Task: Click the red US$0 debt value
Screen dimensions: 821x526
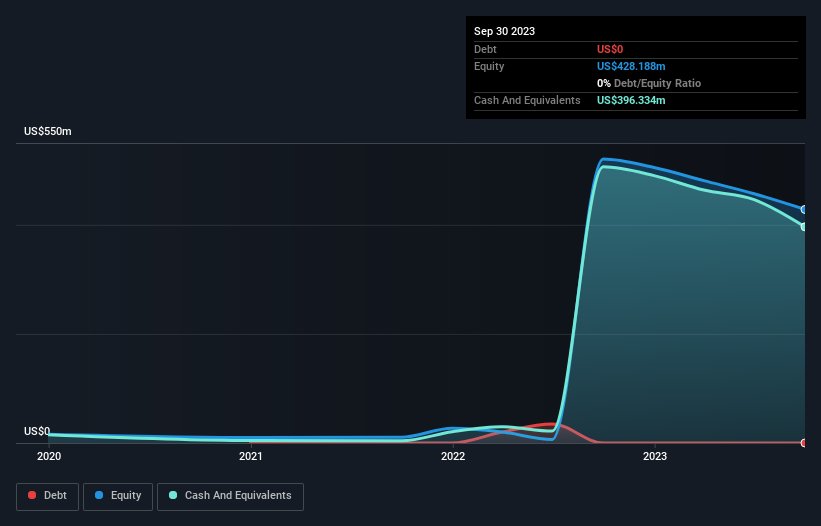Action: (610, 49)
